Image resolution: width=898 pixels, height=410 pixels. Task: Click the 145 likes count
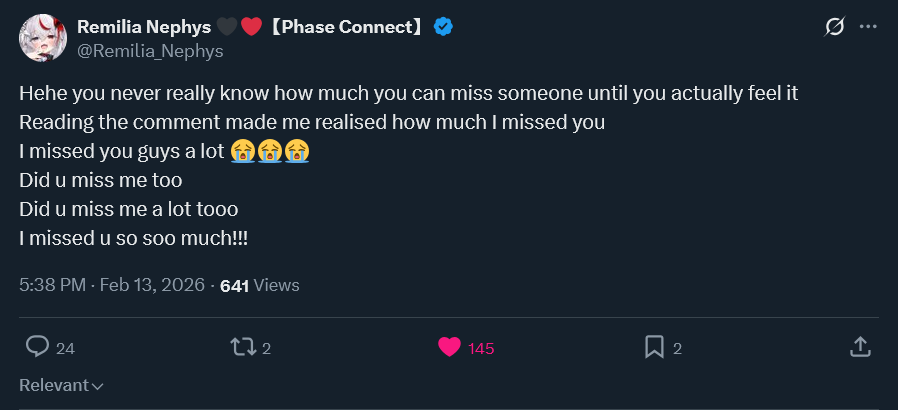481,348
